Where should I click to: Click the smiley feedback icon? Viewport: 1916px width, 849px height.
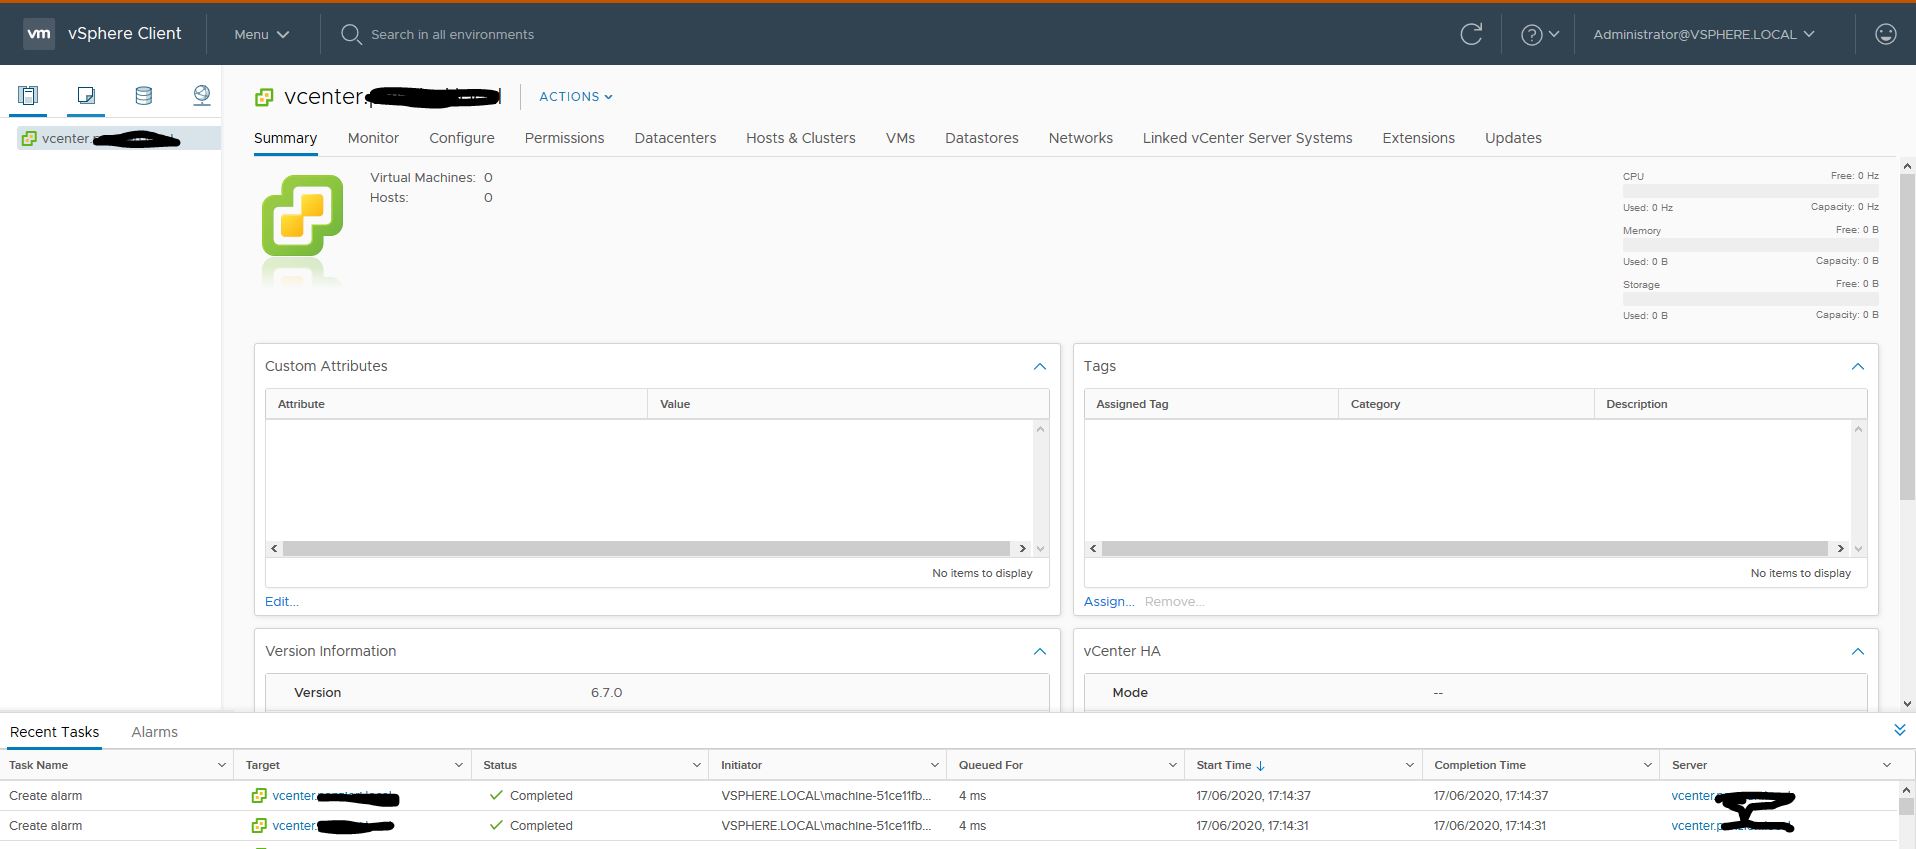[1885, 34]
